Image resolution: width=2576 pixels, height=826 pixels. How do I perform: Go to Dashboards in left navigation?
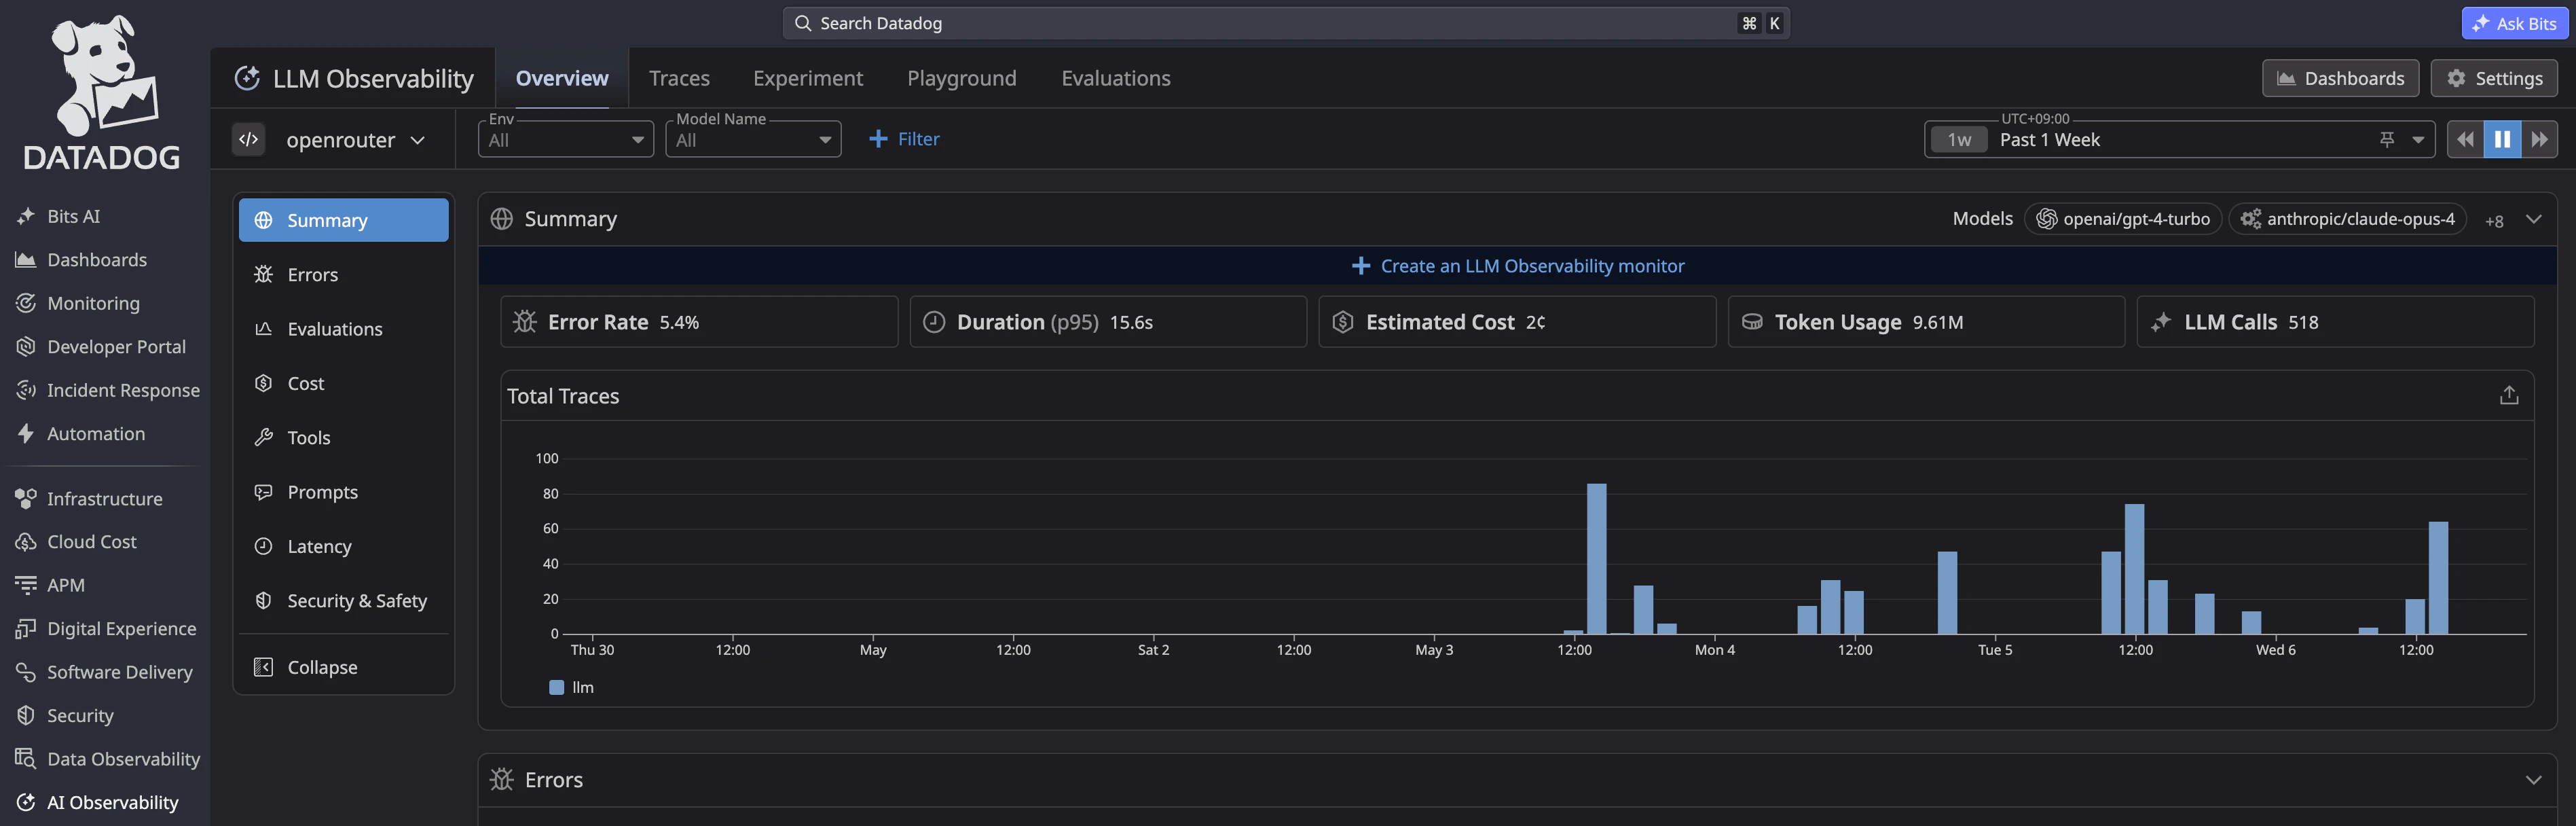81,260
